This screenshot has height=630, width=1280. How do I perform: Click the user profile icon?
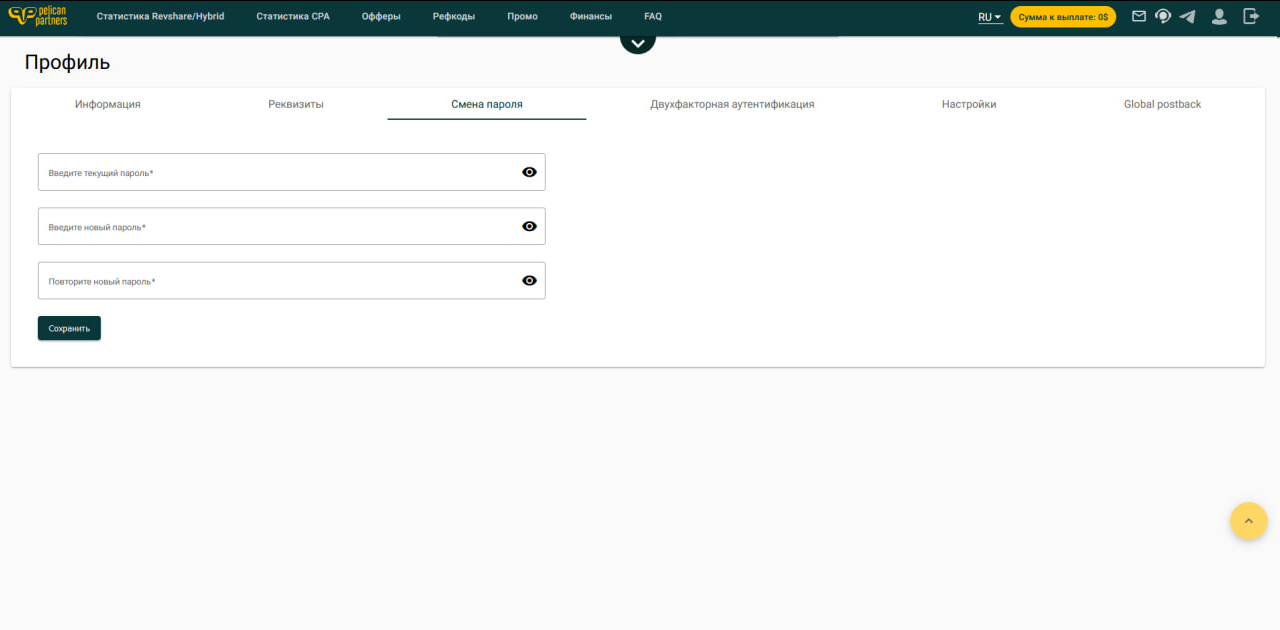(1219, 16)
